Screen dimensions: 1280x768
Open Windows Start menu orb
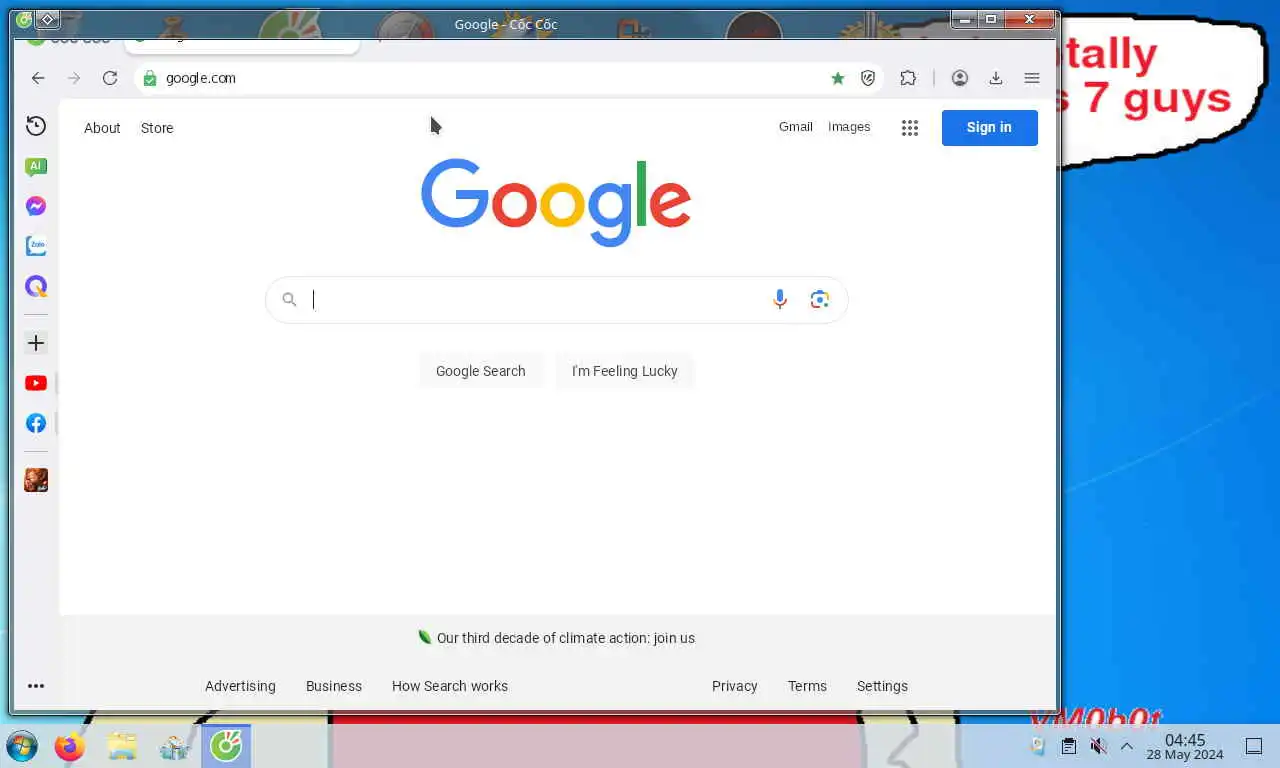click(x=22, y=746)
